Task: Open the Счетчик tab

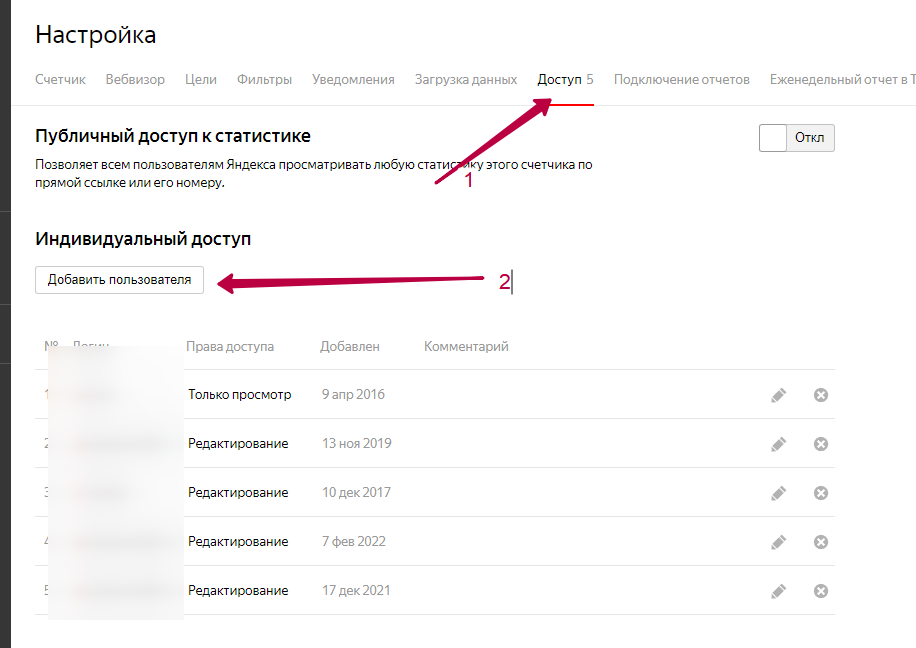Action: pyautogui.click(x=60, y=79)
